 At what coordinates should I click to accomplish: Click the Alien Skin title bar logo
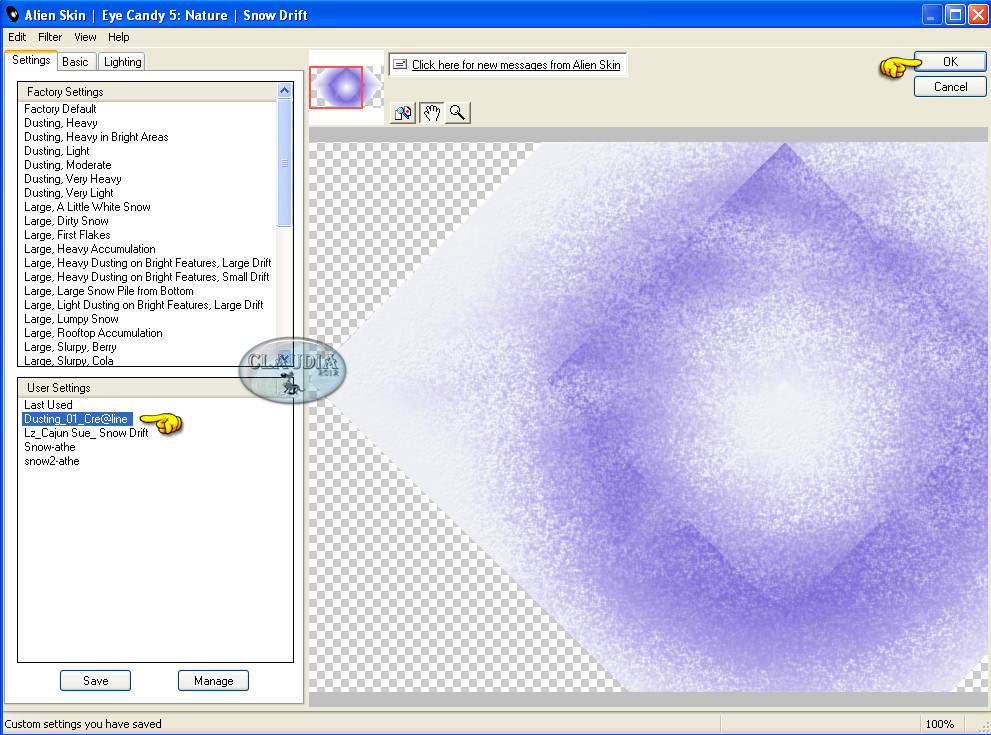pyautogui.click(x=12, y=14)
